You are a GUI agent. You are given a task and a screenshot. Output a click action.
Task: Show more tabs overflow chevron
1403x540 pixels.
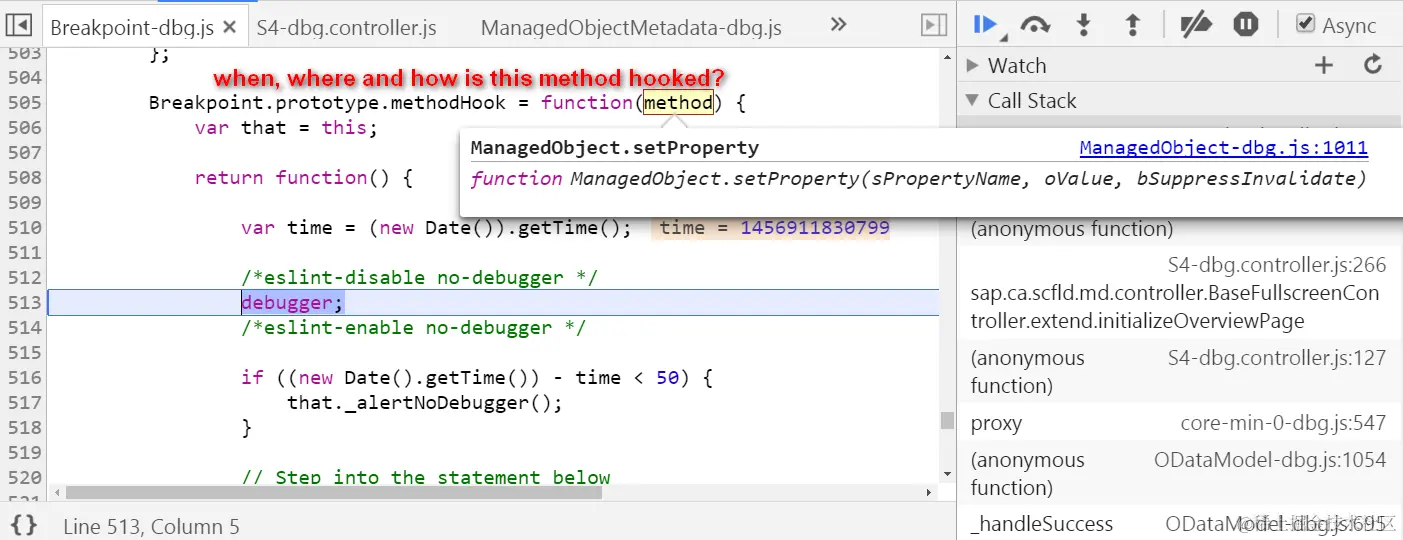[x=838, y=25]
